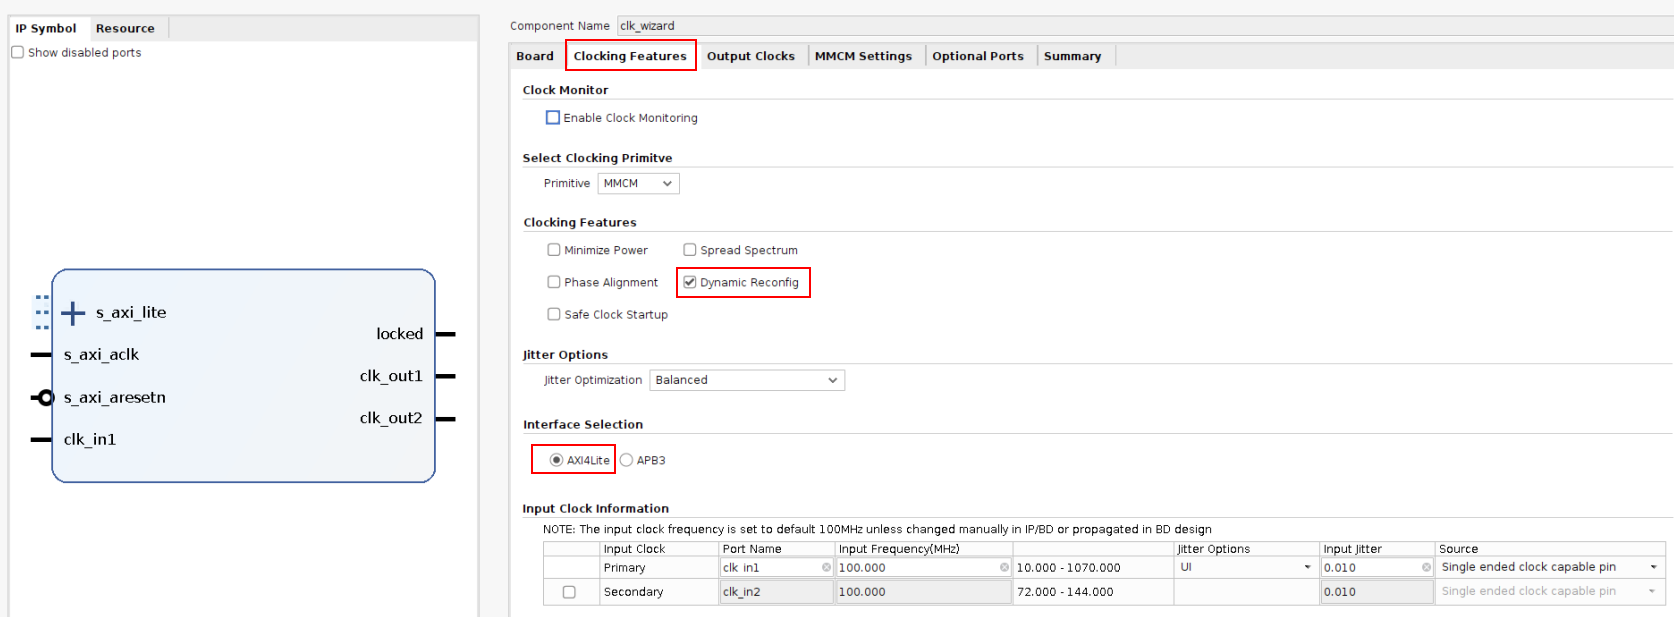Expand the s_axi_lite interface plus icon
The height and width of the screenshot is (617, 1674).
73,313
